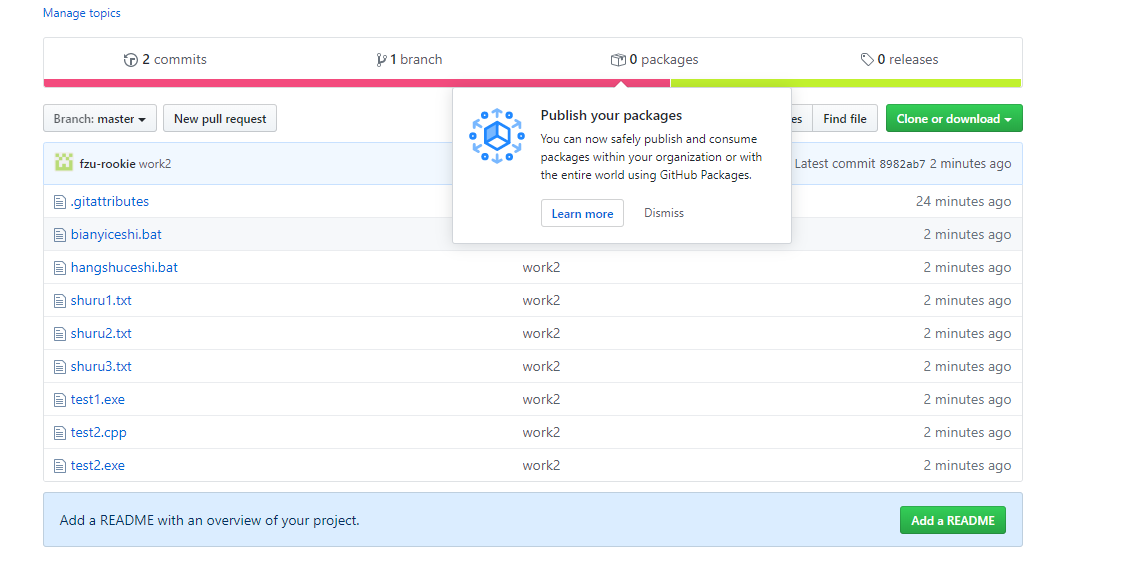The width and height of the screenshot is (1131, 568).
Task: Click the branch icon
Action: tap(381, 60)
